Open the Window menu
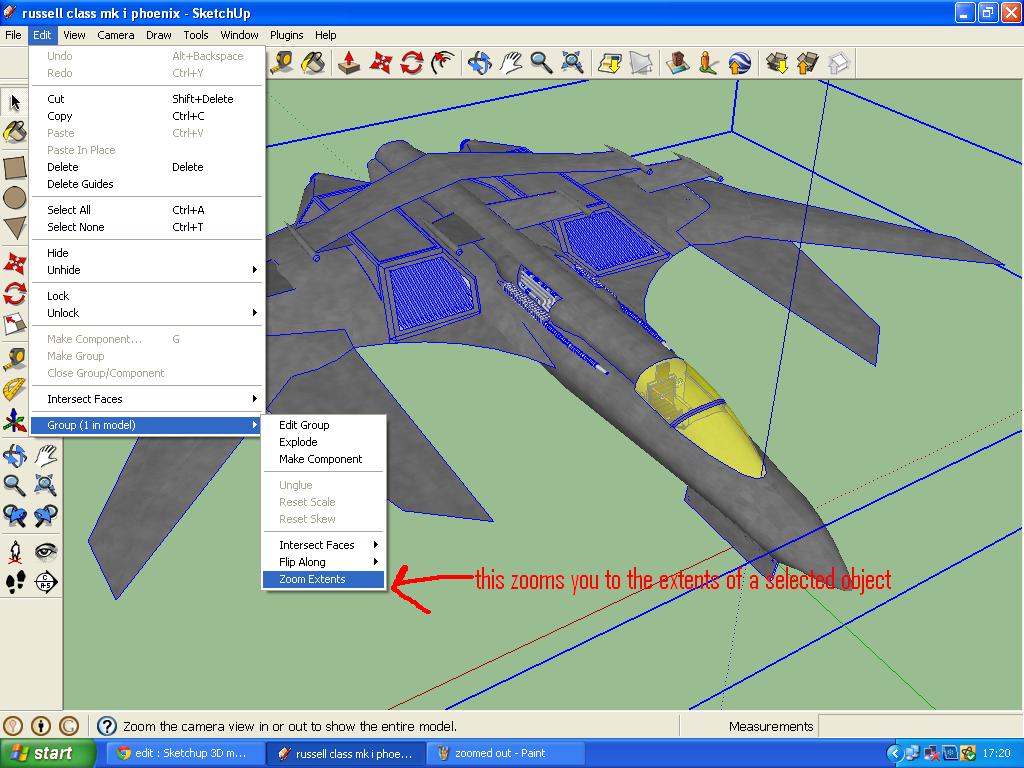 [239, 35]
